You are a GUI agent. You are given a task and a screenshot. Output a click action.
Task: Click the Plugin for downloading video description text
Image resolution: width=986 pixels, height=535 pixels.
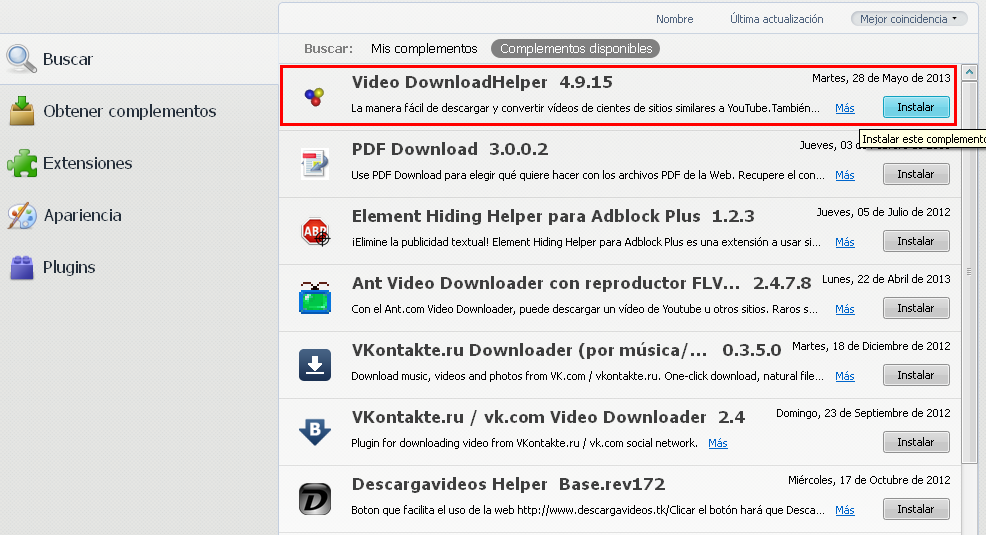coord(524,443)
